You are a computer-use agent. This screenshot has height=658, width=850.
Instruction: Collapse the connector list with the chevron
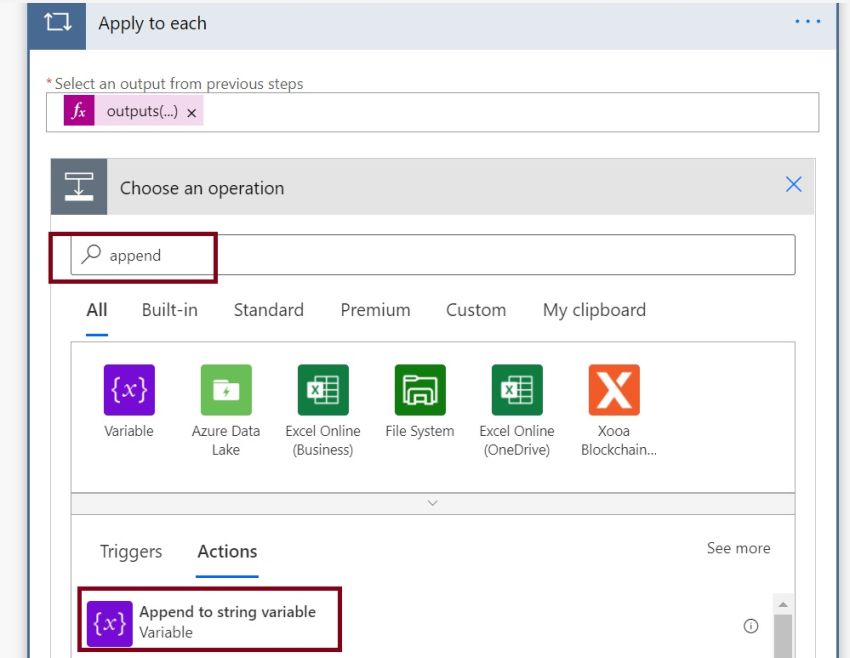[x=430, y=502]
